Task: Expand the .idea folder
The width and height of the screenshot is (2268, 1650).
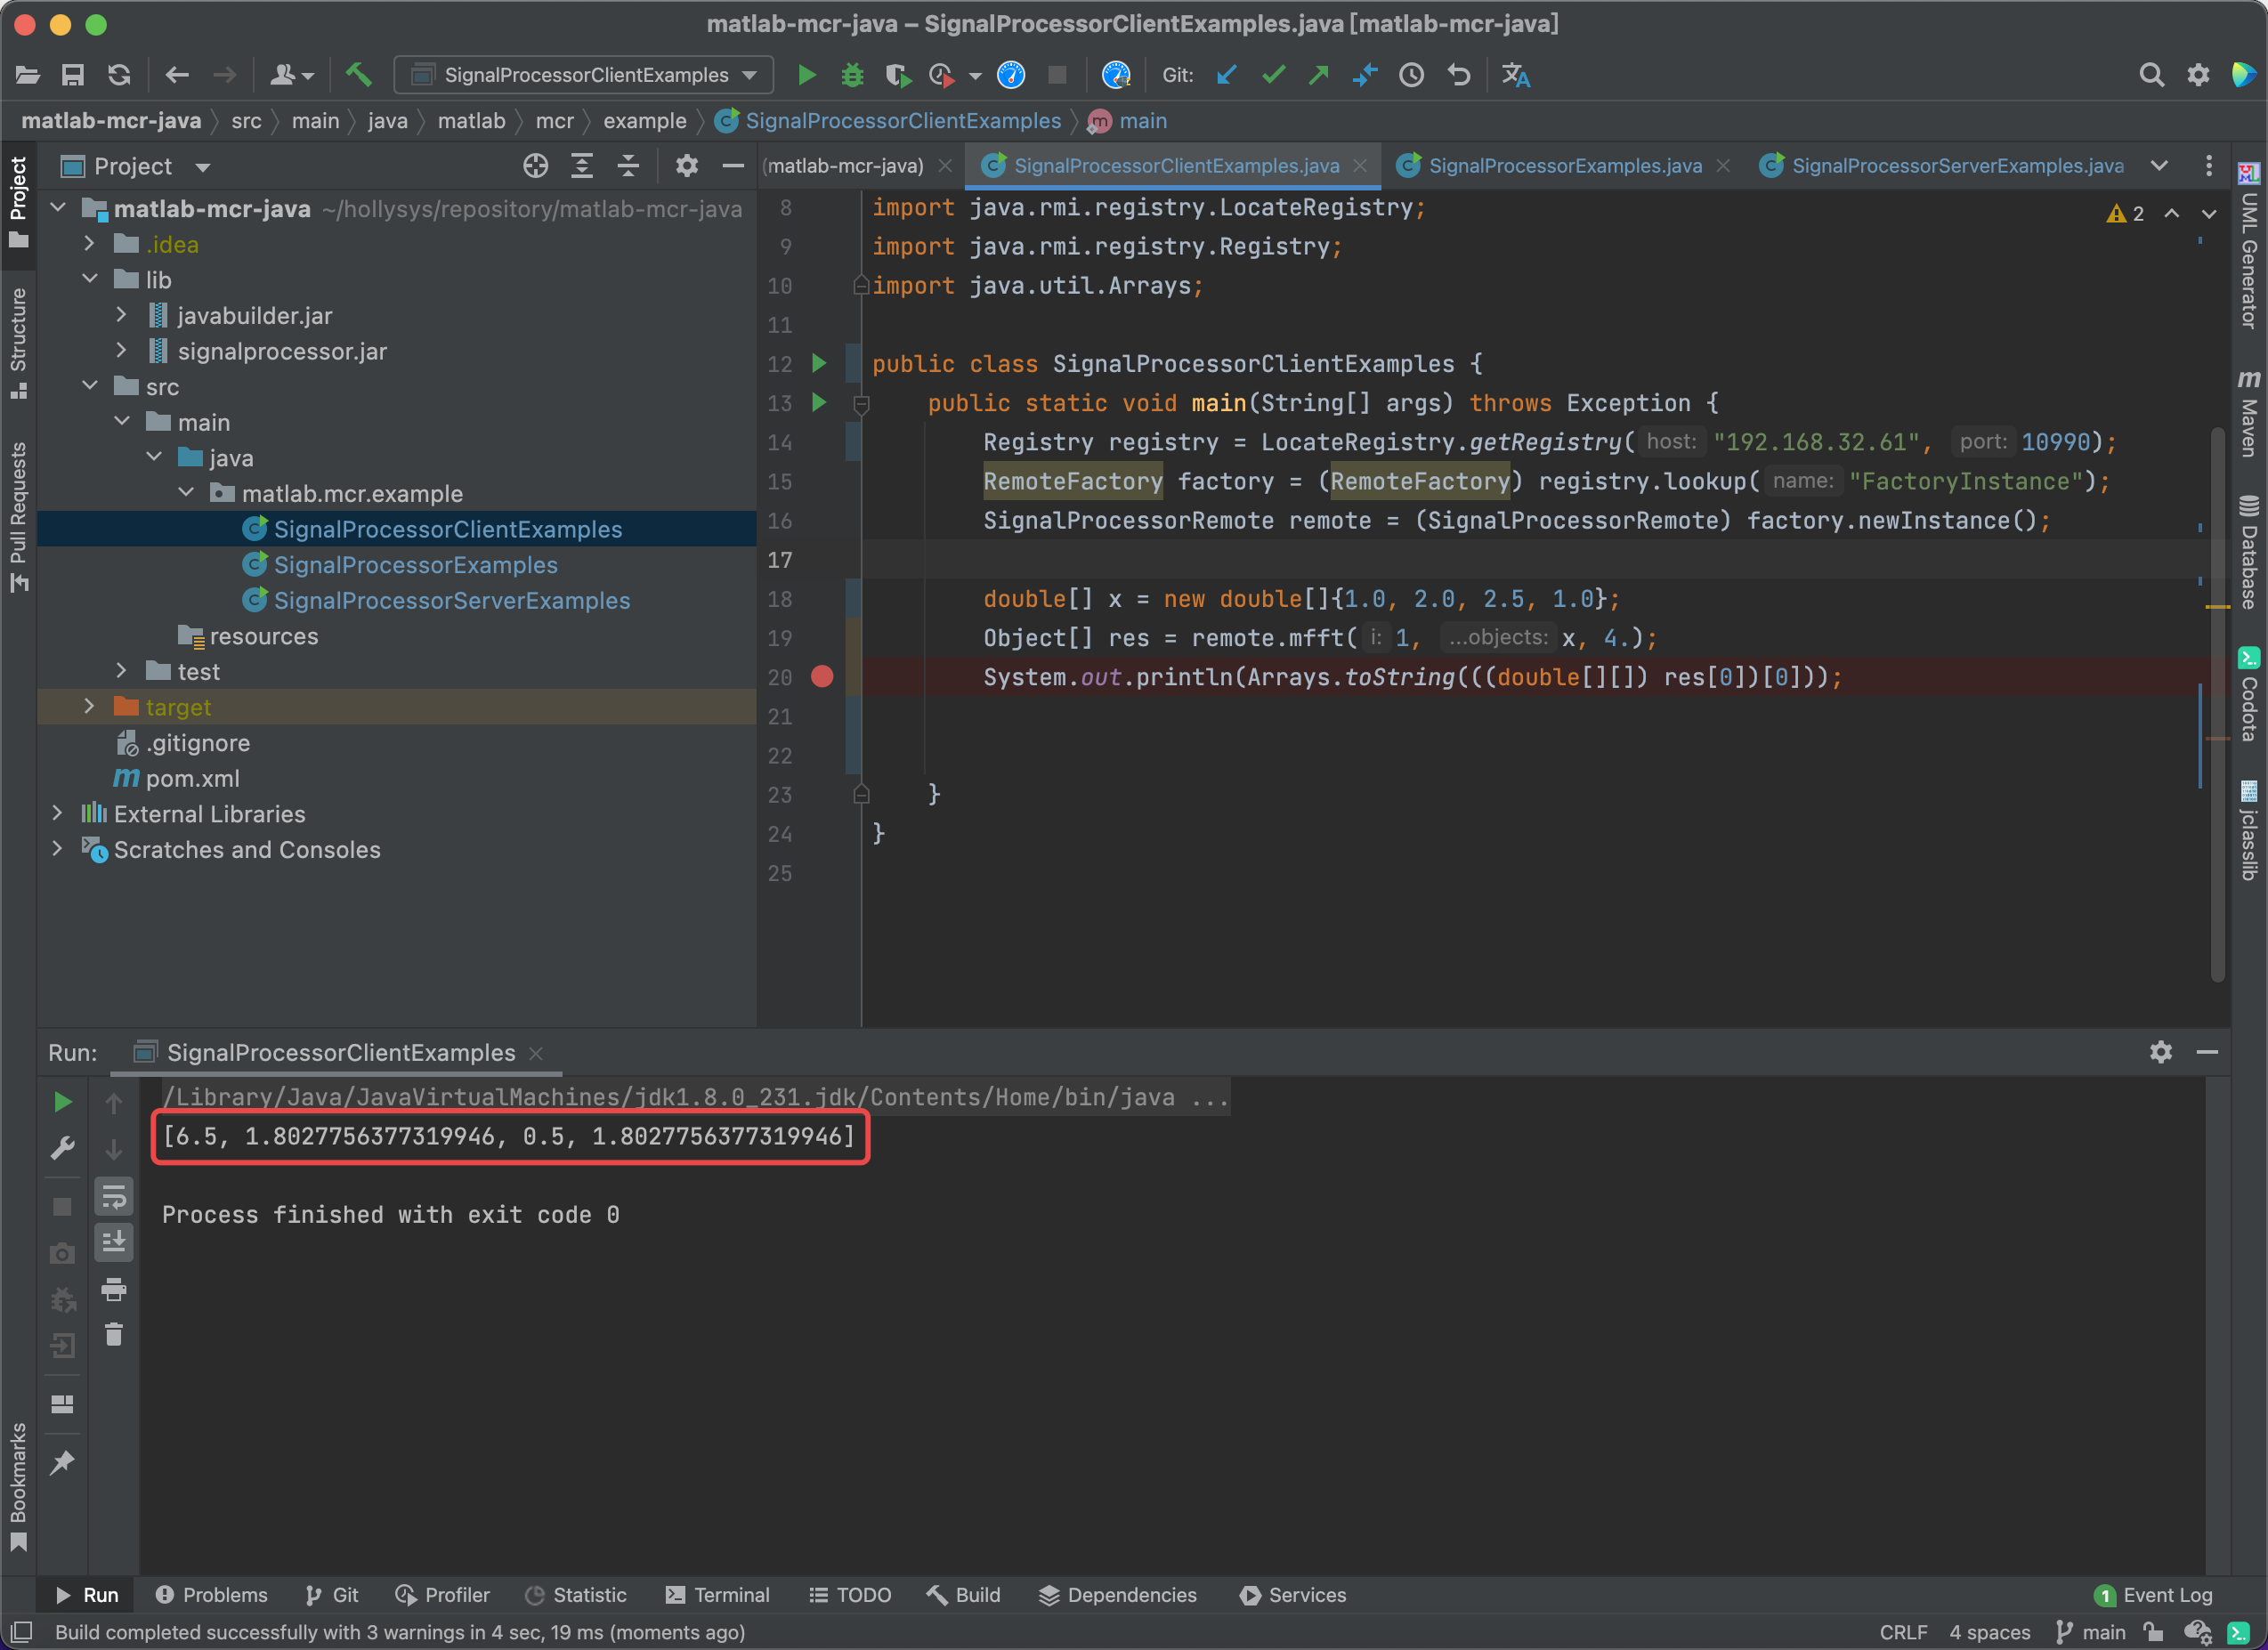Action: pos(90,244)
